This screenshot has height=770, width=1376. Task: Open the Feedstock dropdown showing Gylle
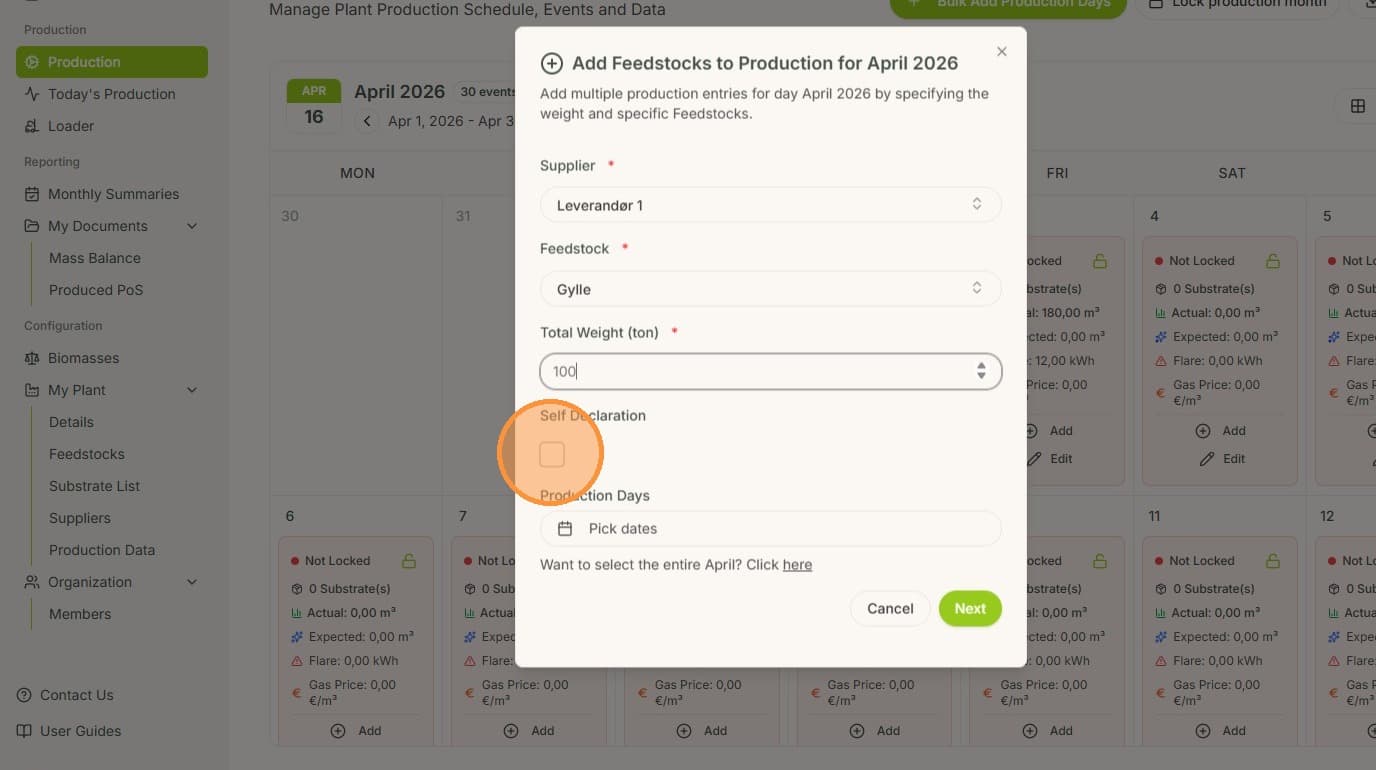click(770, 289)
